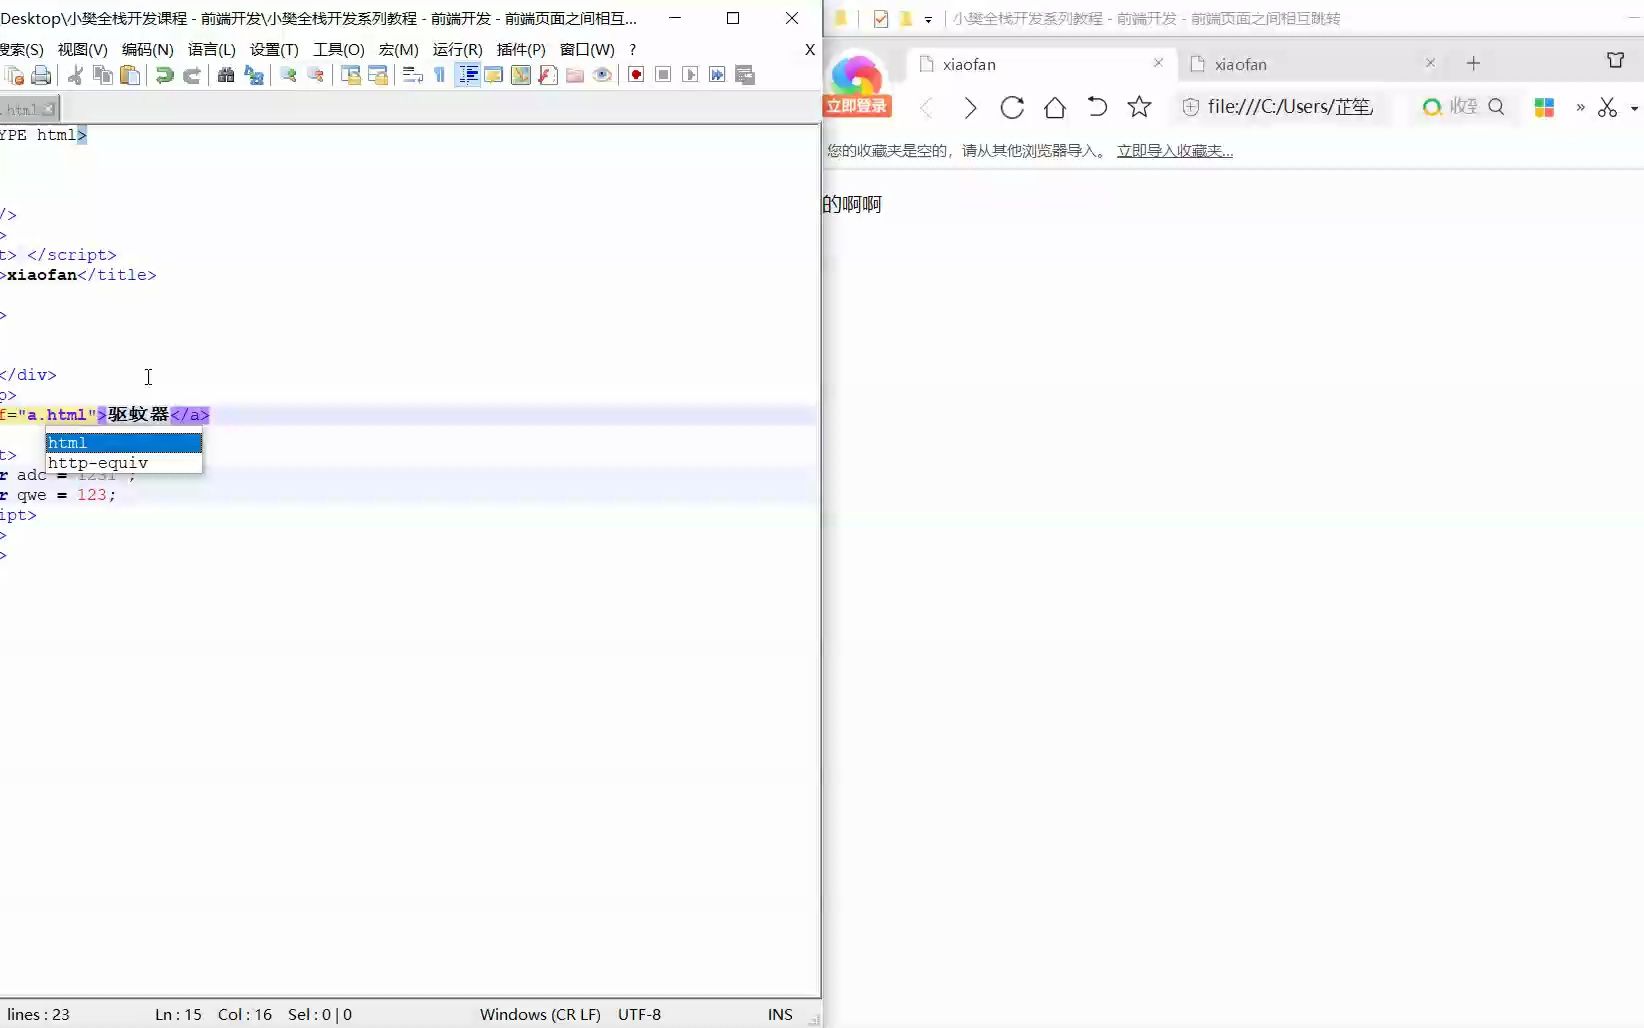
Task: Click the browser search magnifier icon
Action: (x=1496, y=107)
